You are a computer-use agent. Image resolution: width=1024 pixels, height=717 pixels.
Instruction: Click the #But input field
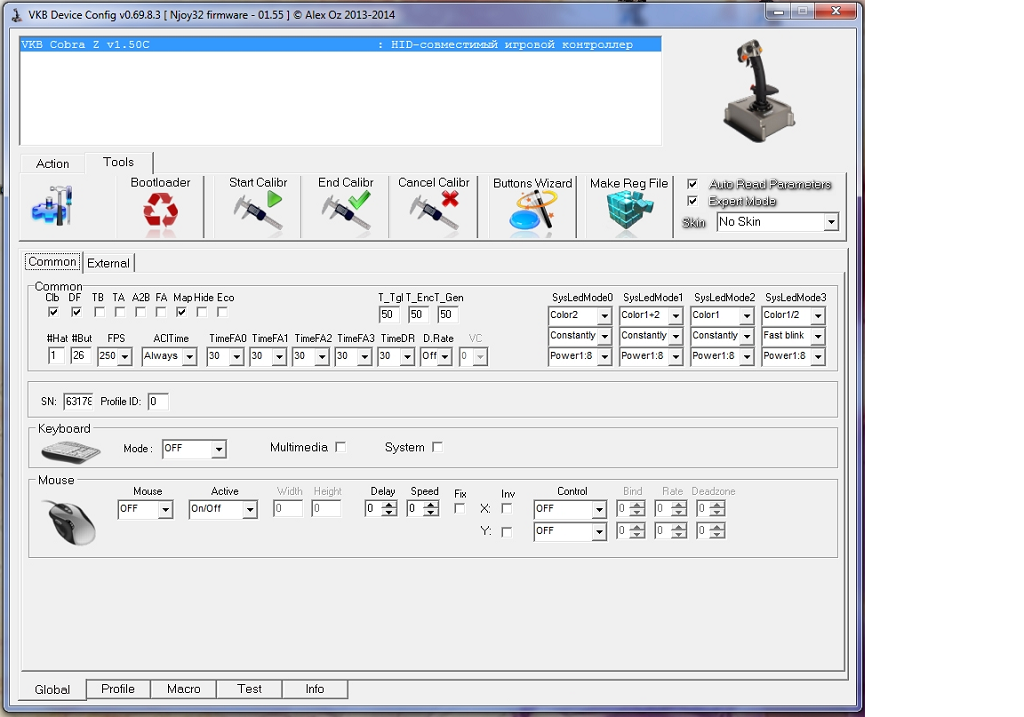click(80, 356)
